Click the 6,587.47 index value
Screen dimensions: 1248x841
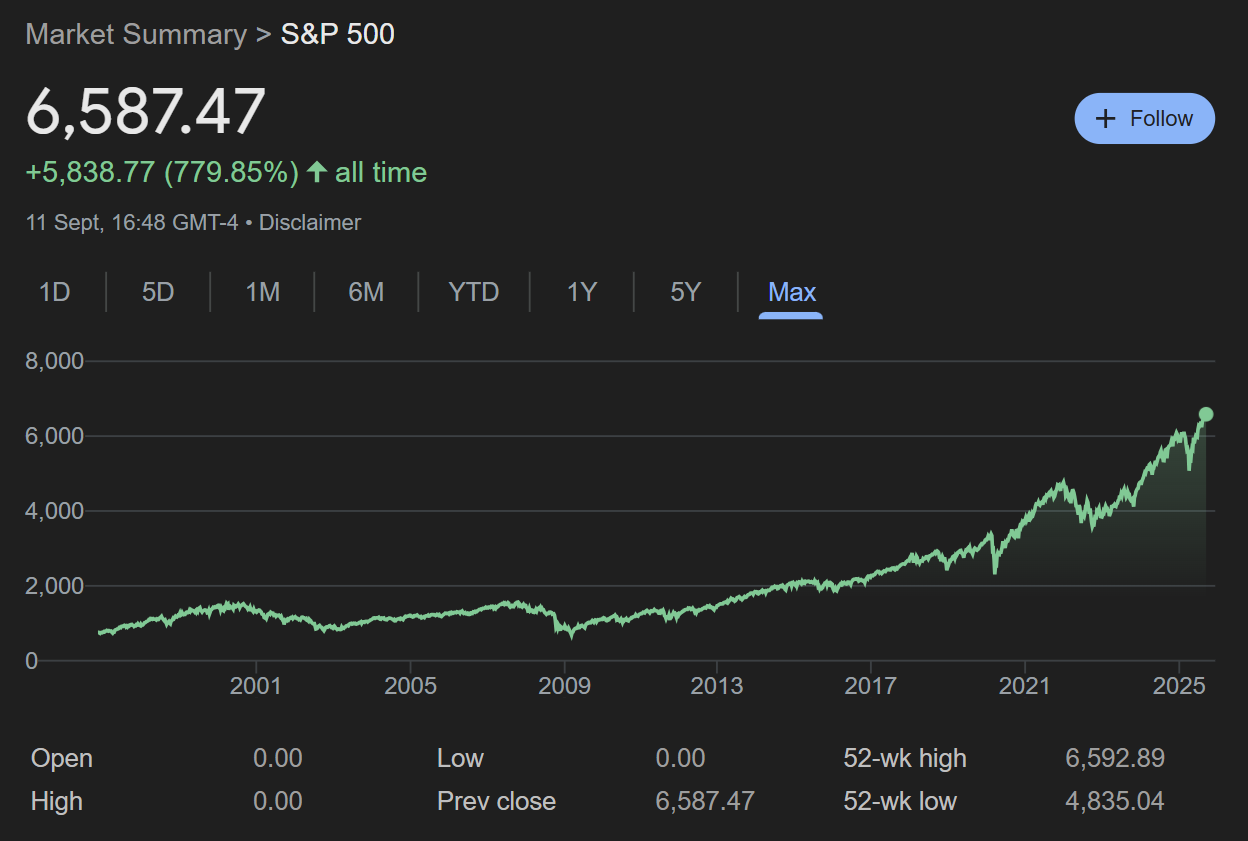tap(146, 111)
